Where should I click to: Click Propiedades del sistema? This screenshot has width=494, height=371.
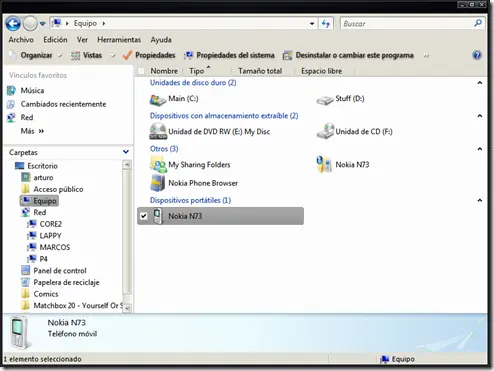tap(230, 55)
